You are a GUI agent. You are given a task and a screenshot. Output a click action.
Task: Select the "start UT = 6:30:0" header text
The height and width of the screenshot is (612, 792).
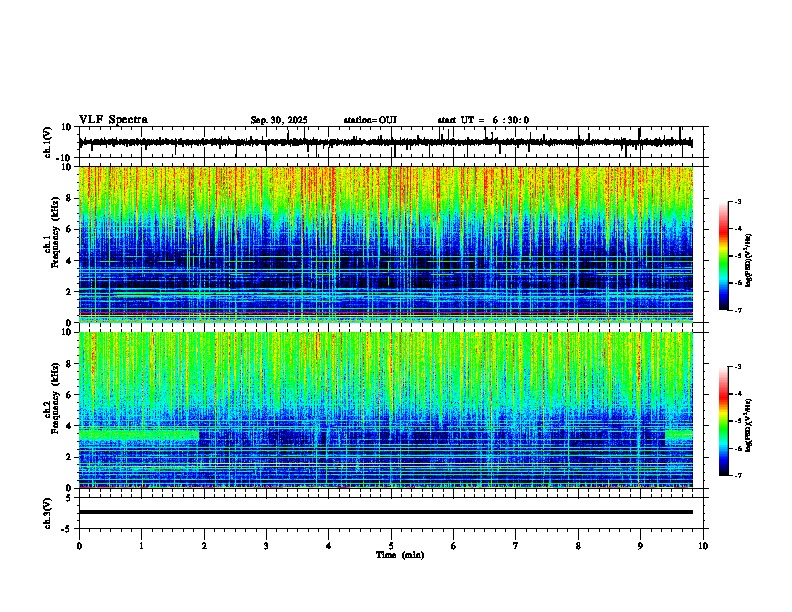coord(483,120)
